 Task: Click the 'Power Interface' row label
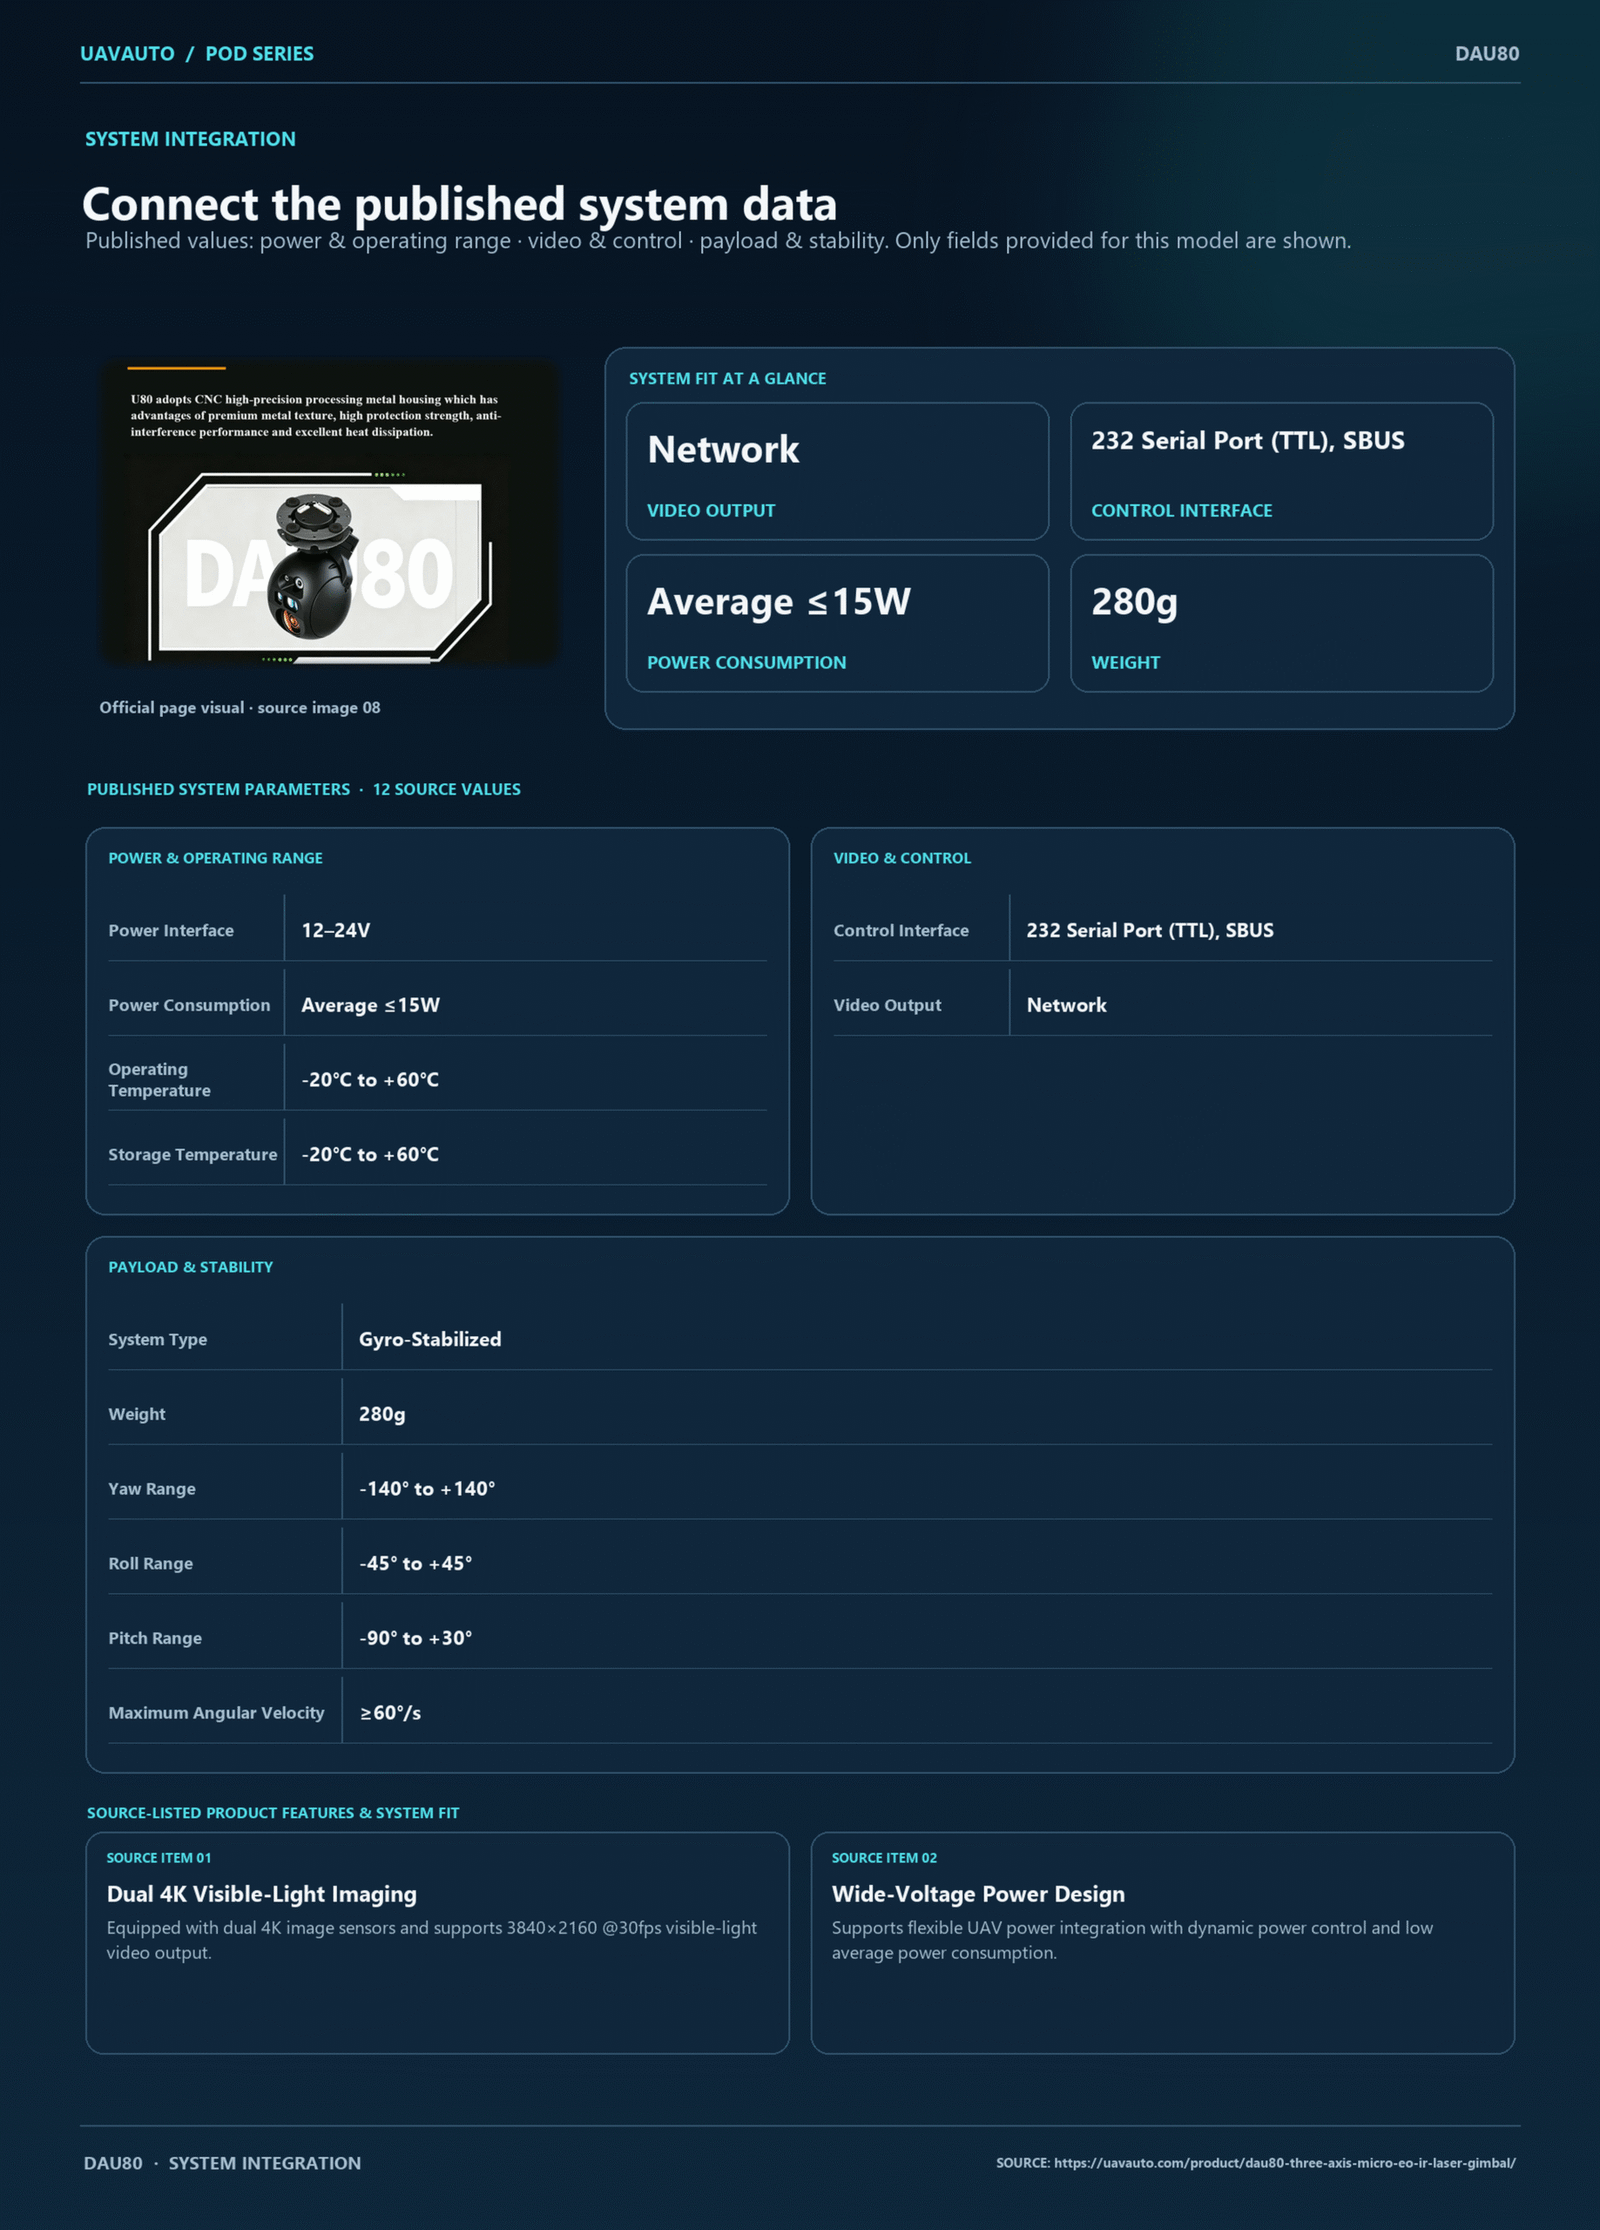(171, 930)
